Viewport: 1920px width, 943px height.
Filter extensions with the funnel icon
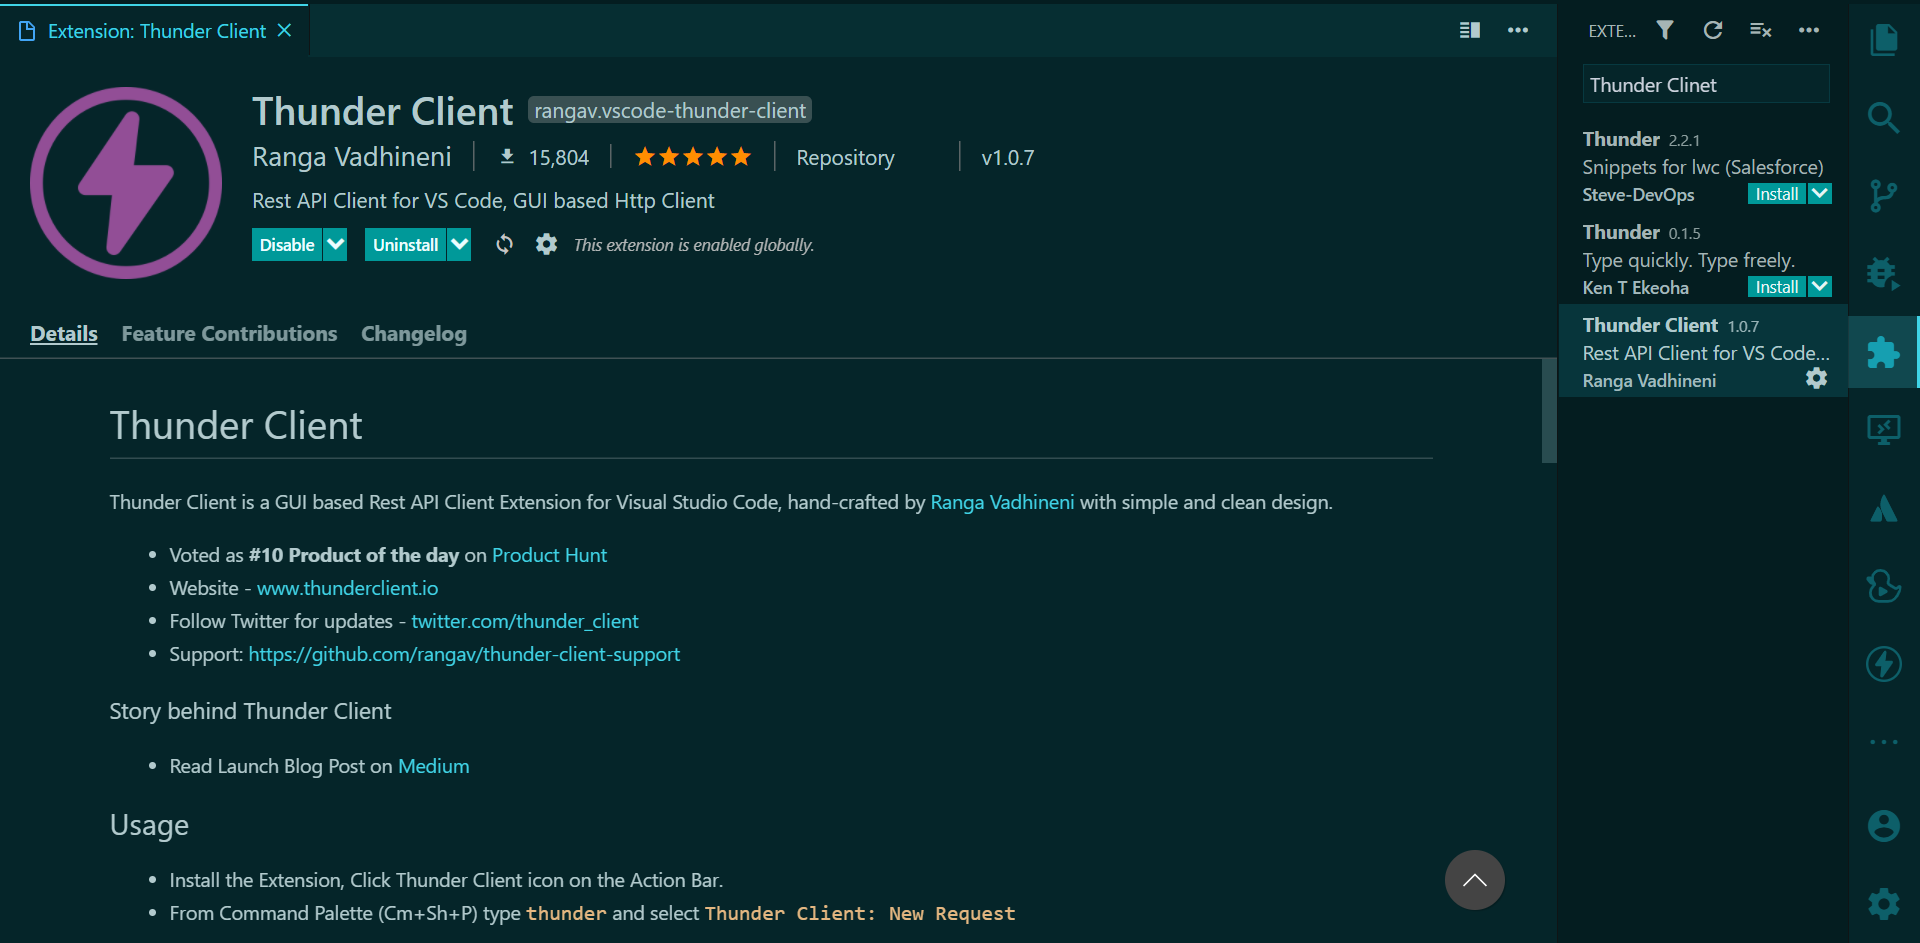(x=1665, y=30)
